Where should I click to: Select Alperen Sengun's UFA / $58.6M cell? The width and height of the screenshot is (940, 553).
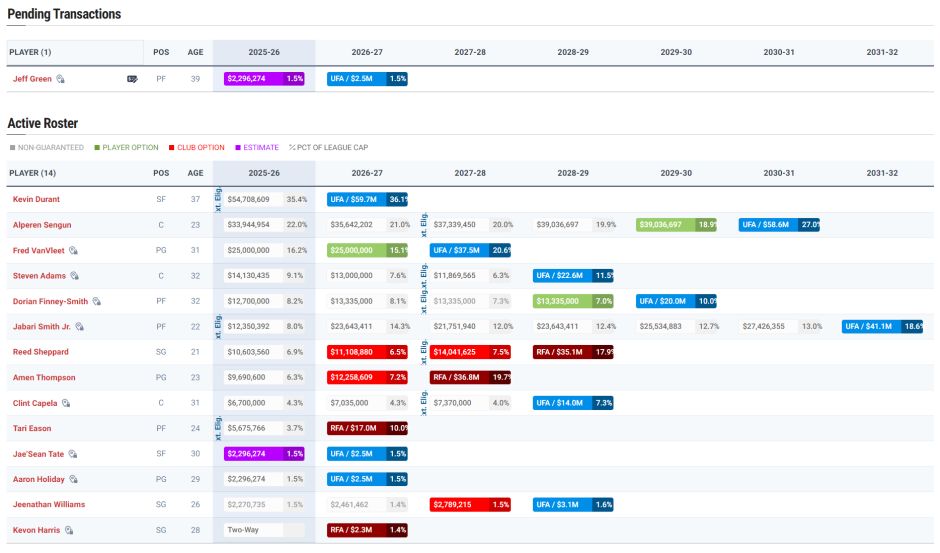[779, 225]
